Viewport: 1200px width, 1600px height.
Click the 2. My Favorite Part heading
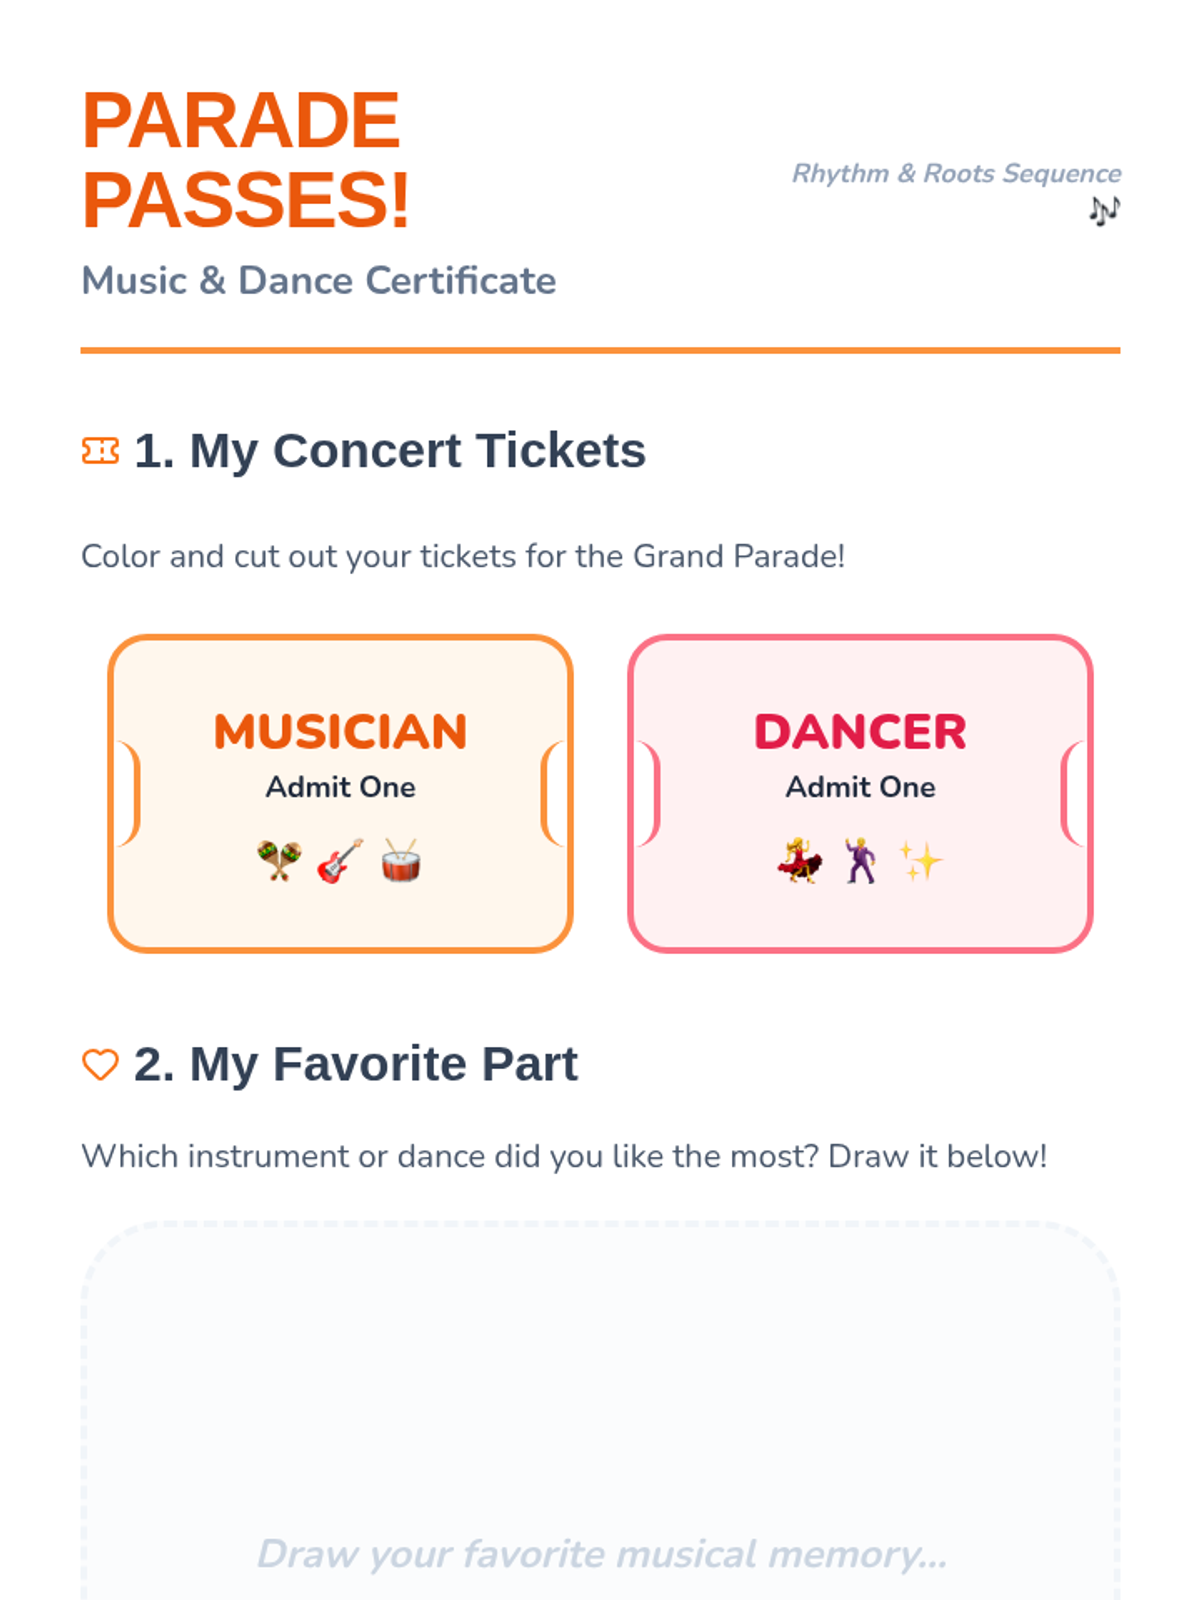(x=355, y=1064)
